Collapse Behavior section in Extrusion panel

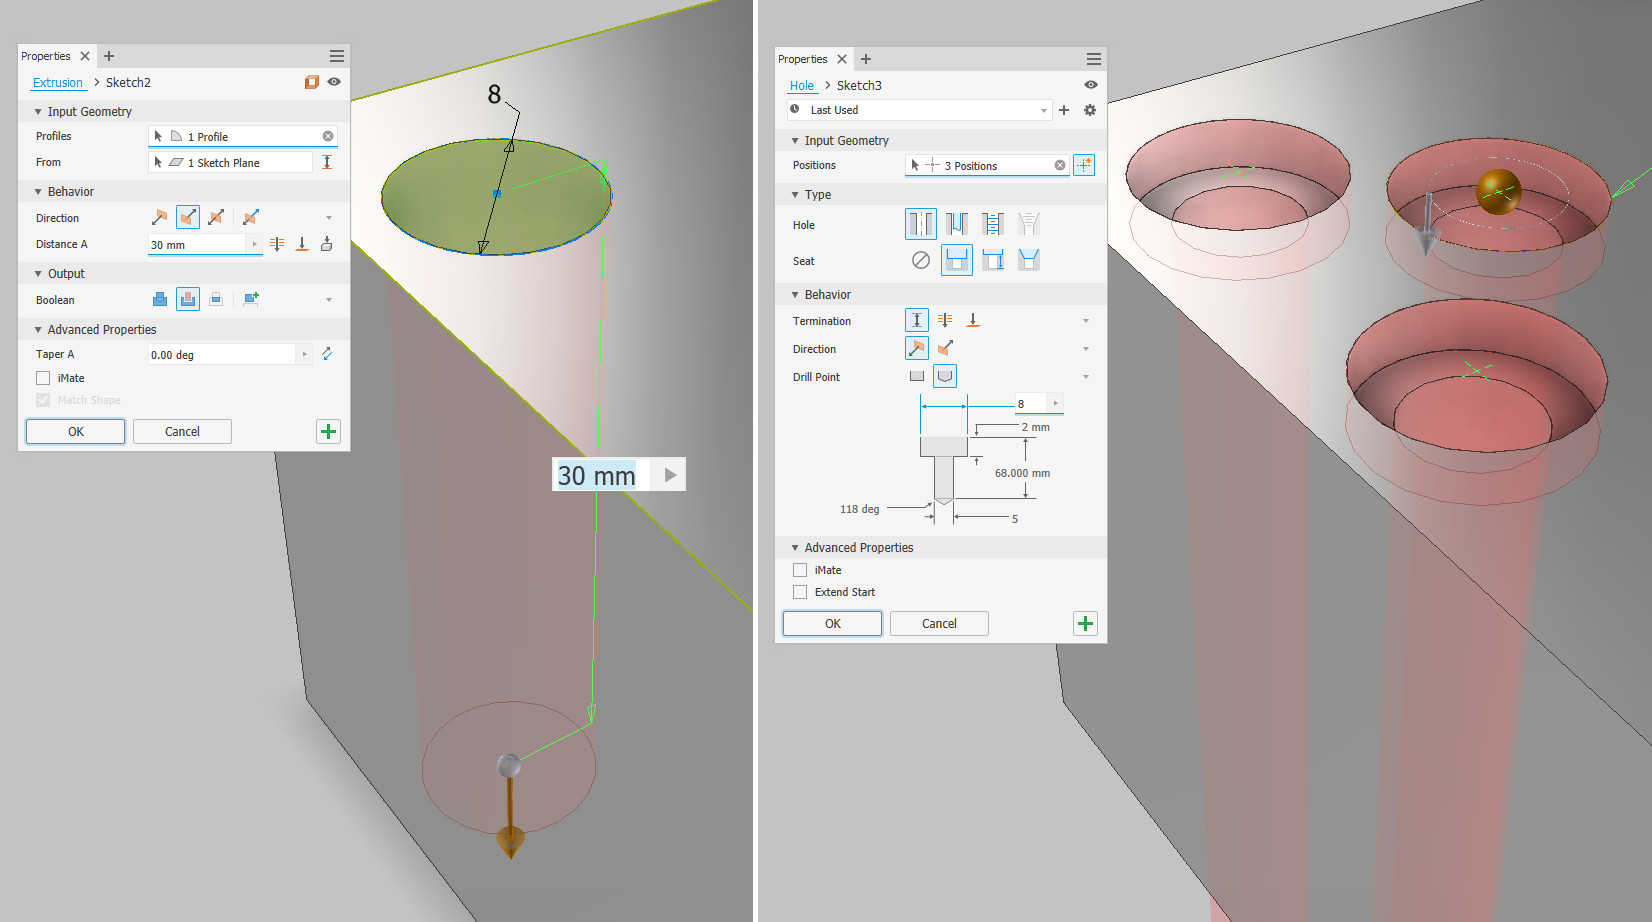coord(38,192)
